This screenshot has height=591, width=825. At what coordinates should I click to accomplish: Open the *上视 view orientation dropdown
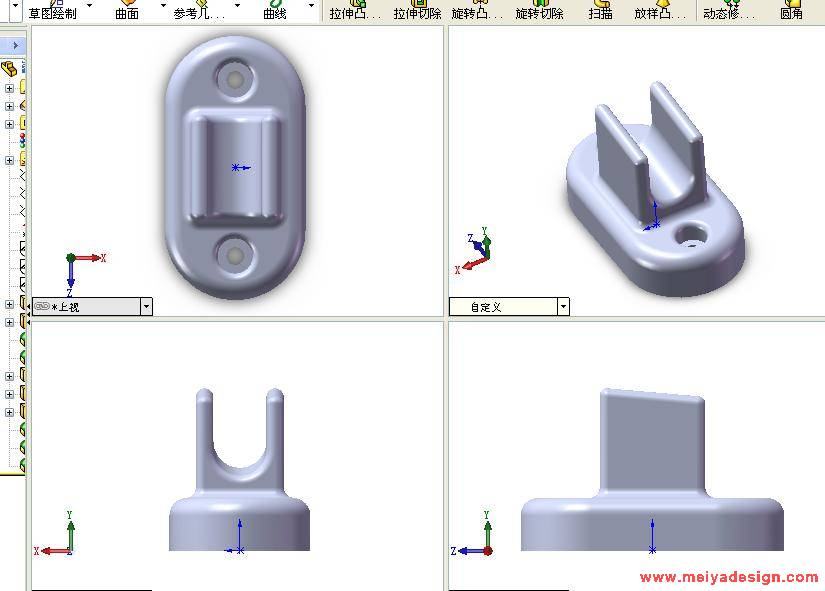coord(146,307)
